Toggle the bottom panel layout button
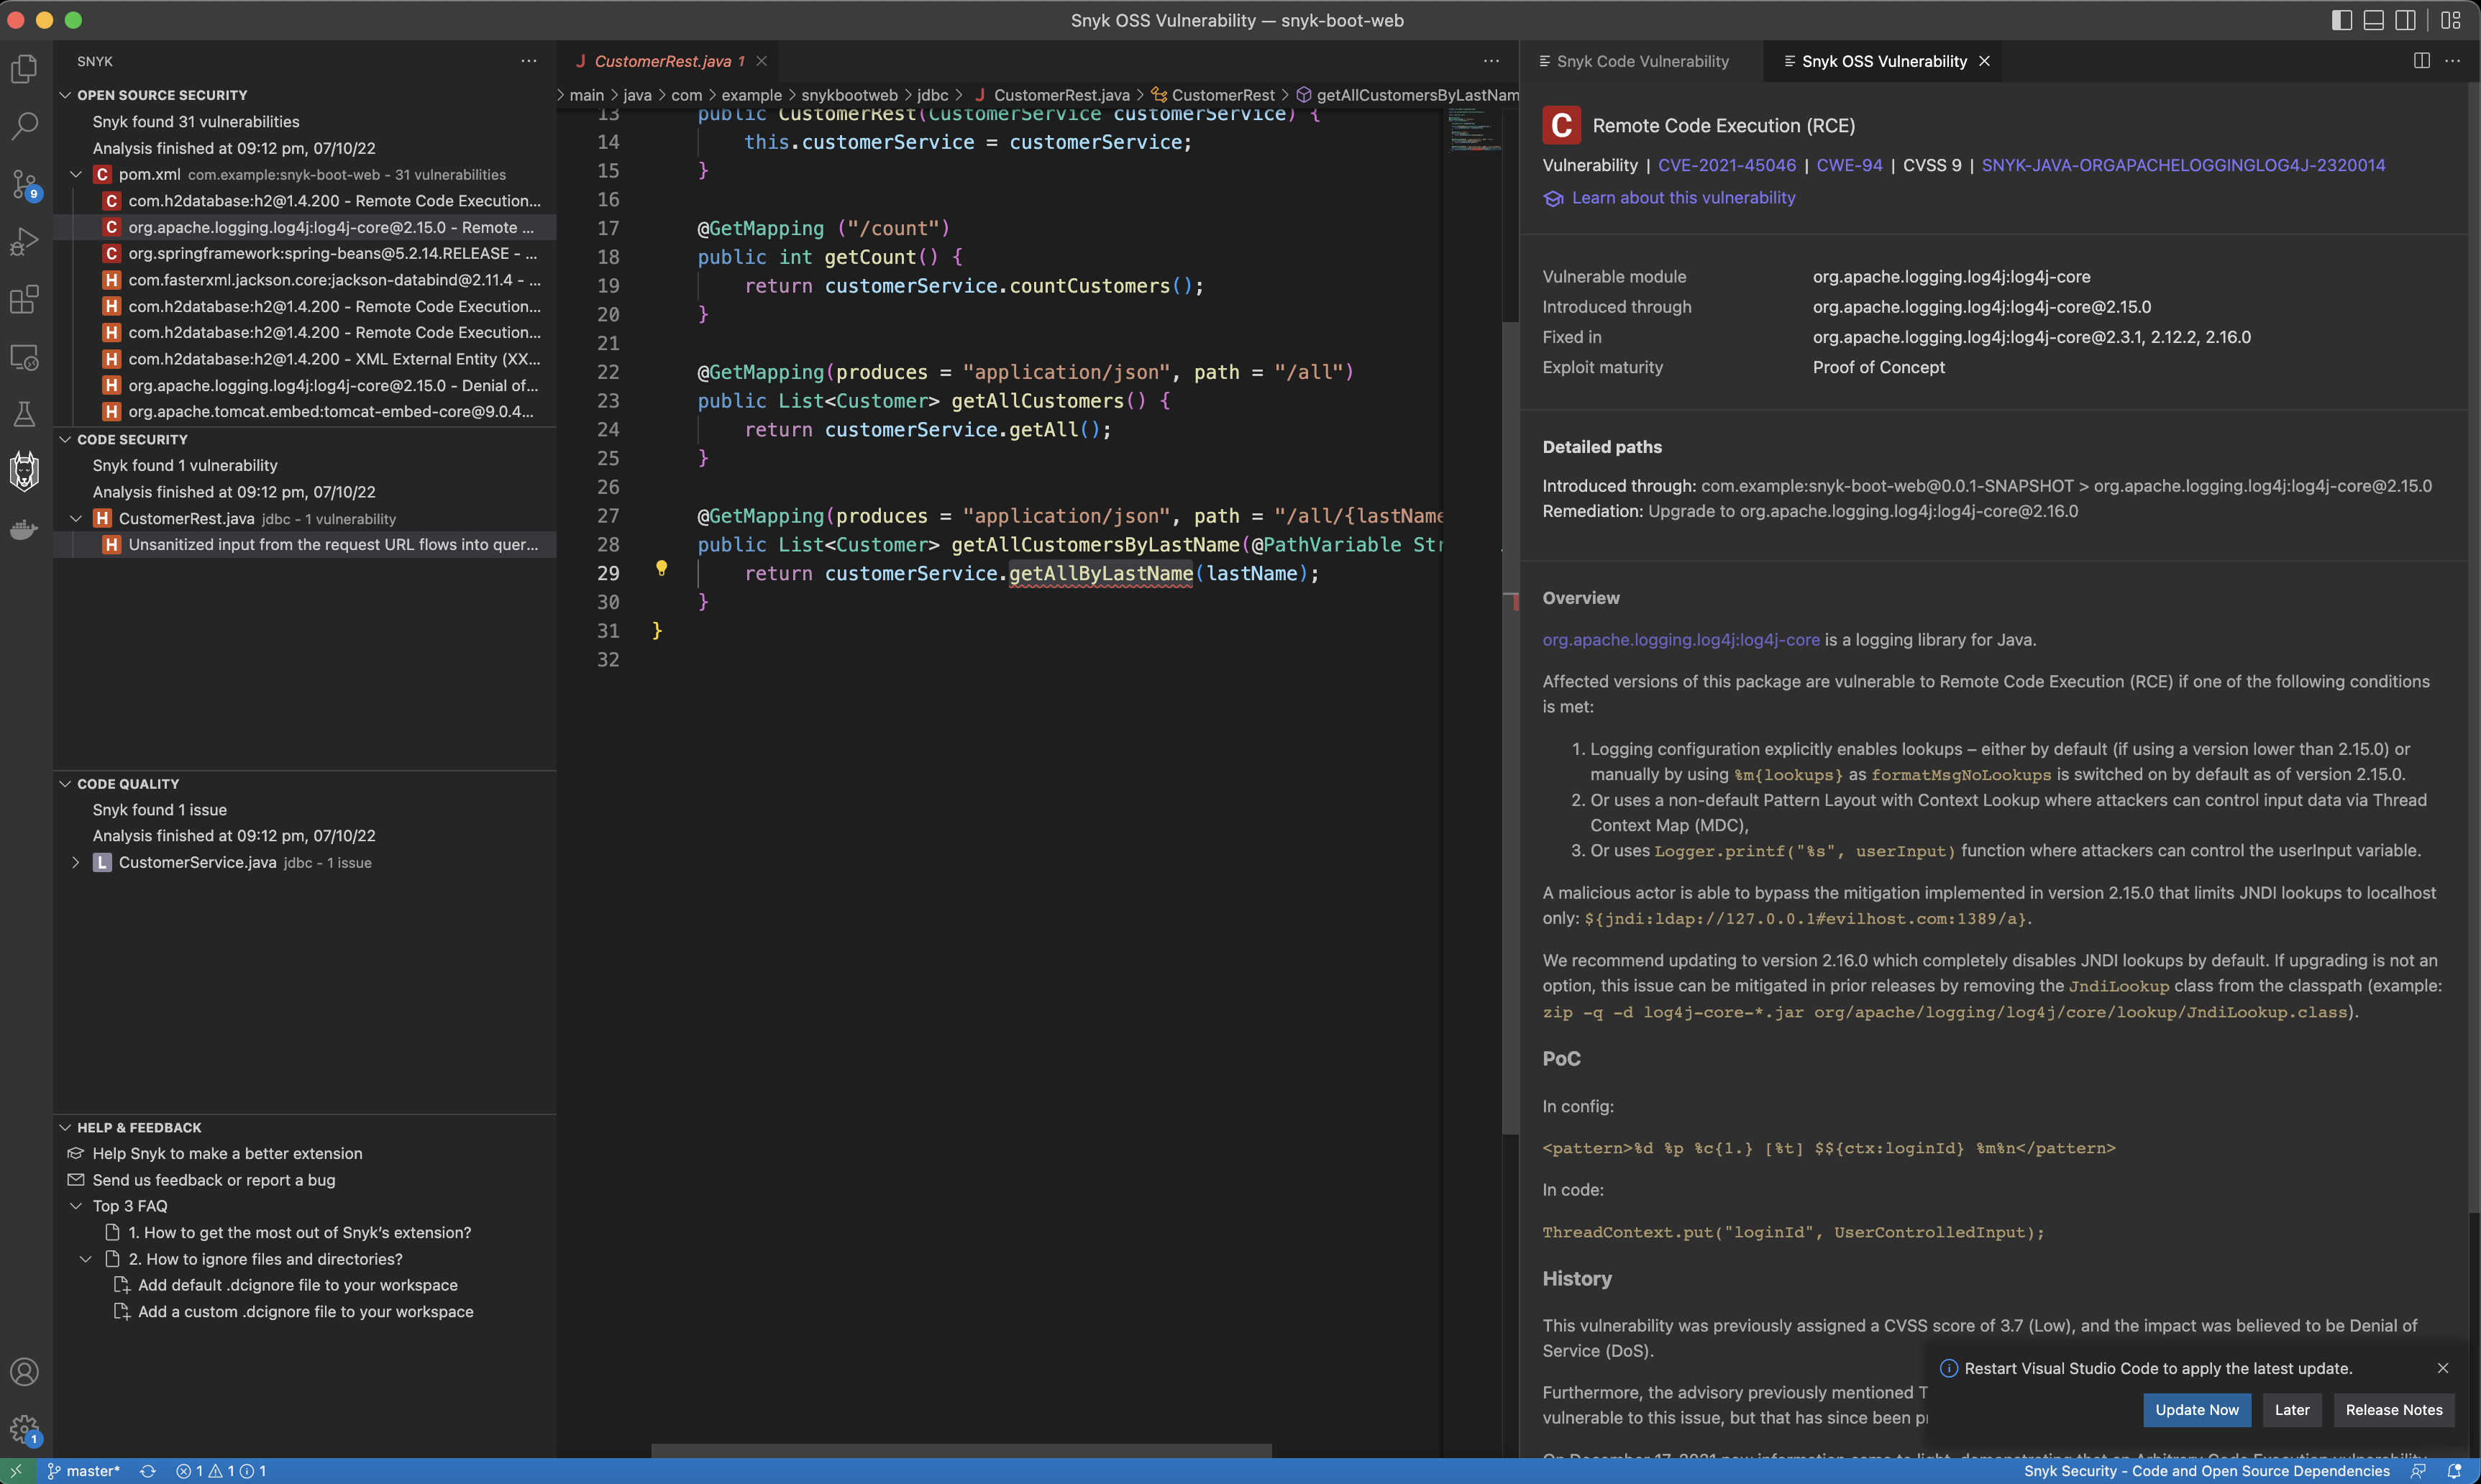Viewport: 2481px width, 1484px height. tap(2373, 20)
